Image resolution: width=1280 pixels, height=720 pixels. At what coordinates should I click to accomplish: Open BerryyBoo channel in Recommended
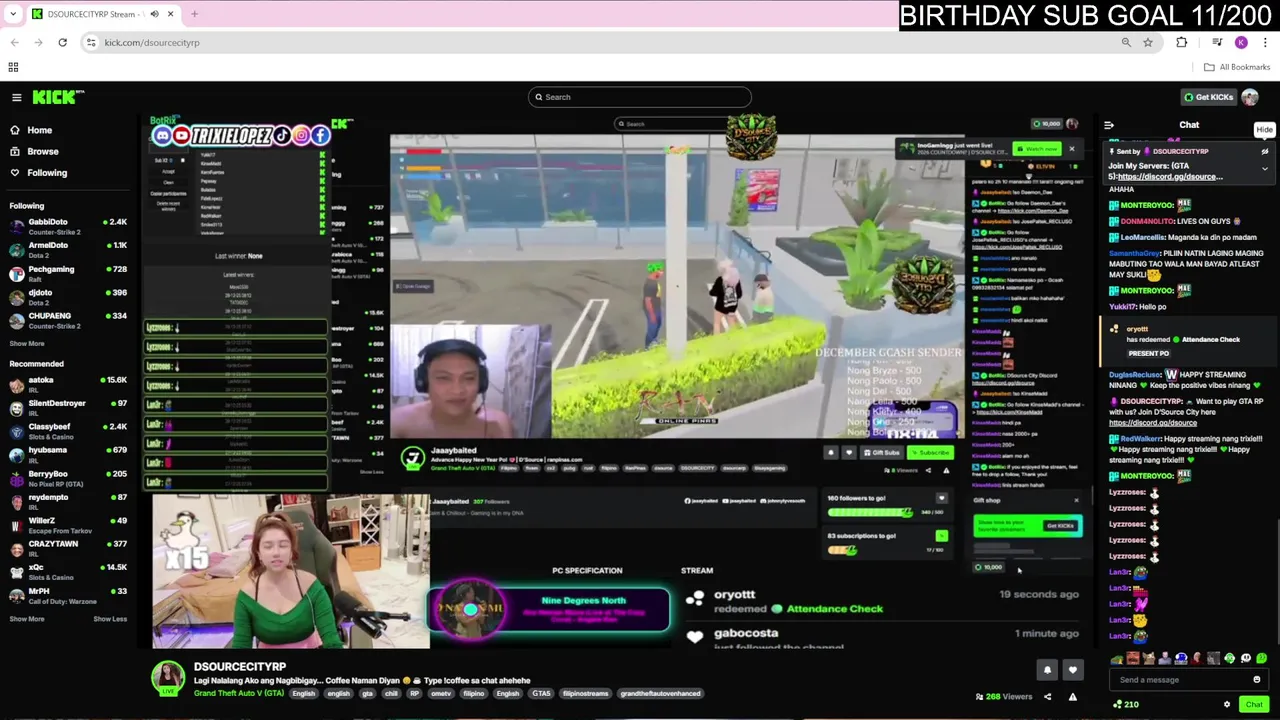68,478
